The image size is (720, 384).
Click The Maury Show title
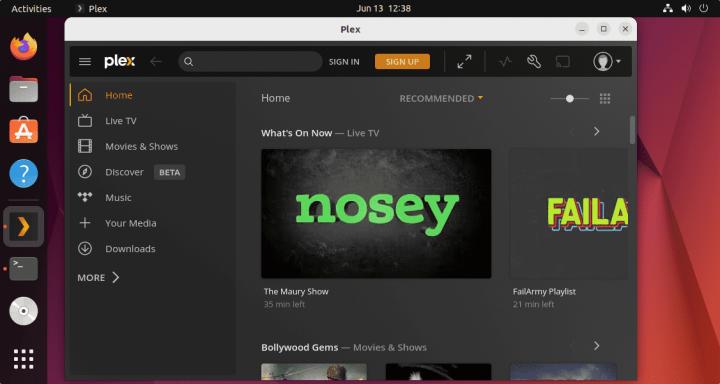coord(296,291)
